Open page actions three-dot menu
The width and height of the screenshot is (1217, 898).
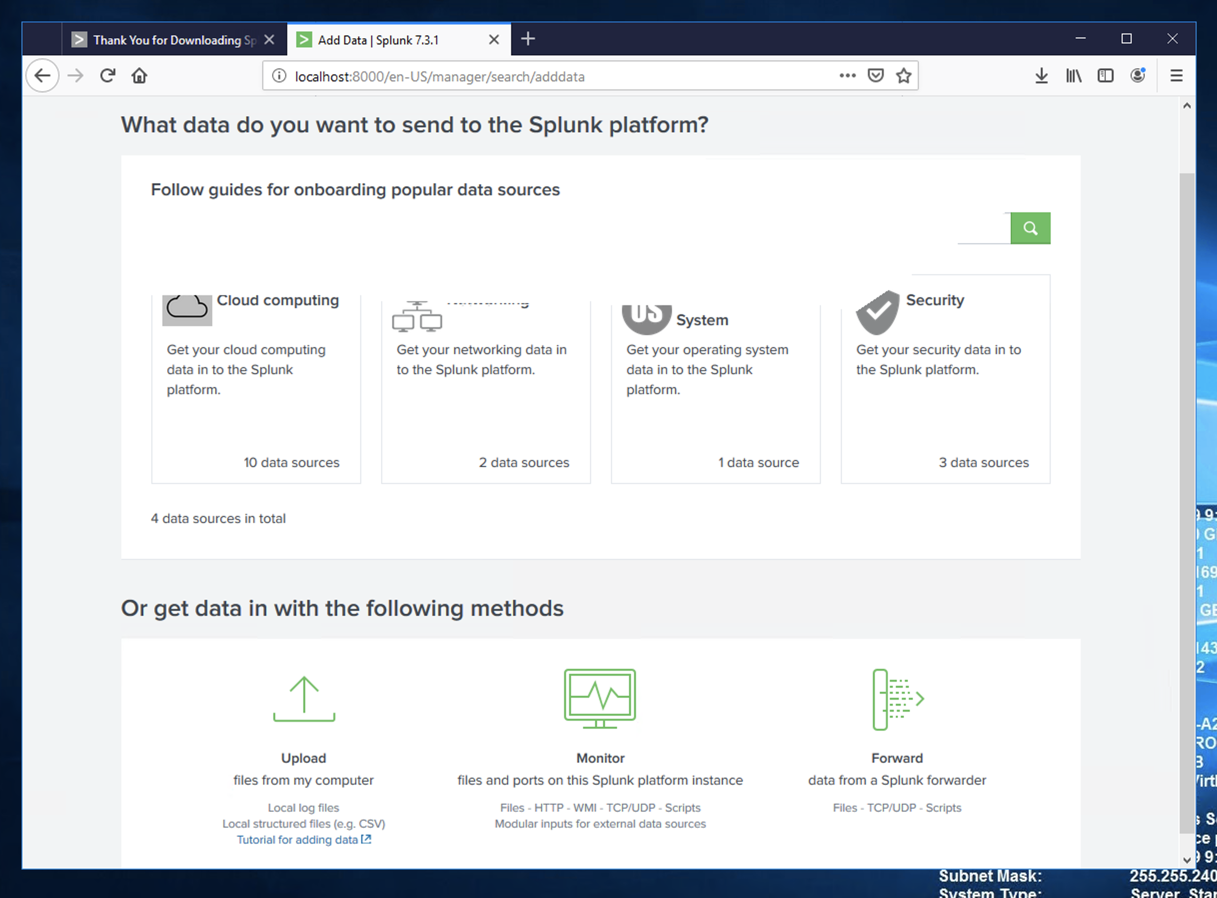tap(847, 76)
